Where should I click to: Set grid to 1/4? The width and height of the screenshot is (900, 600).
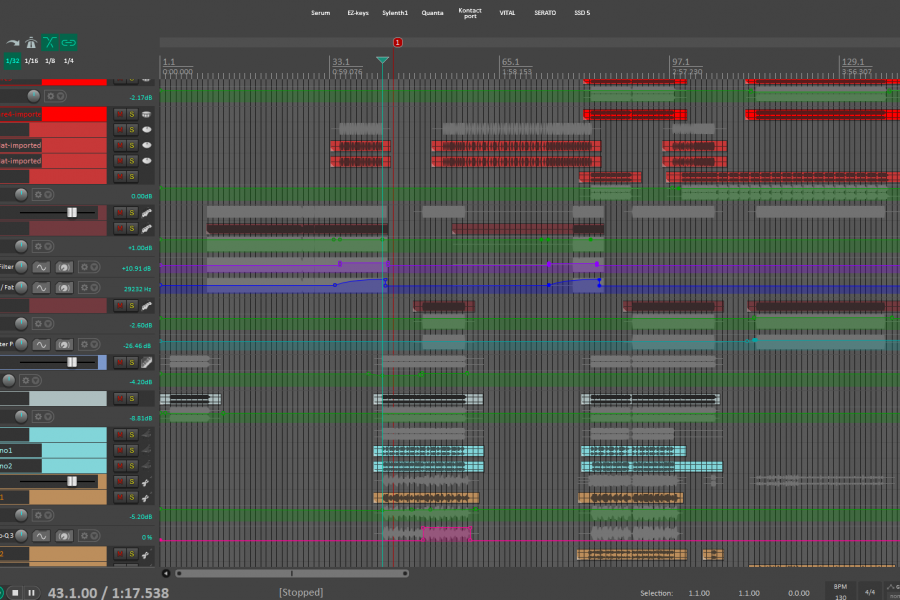pyautogui.click(x=69, y=61)
